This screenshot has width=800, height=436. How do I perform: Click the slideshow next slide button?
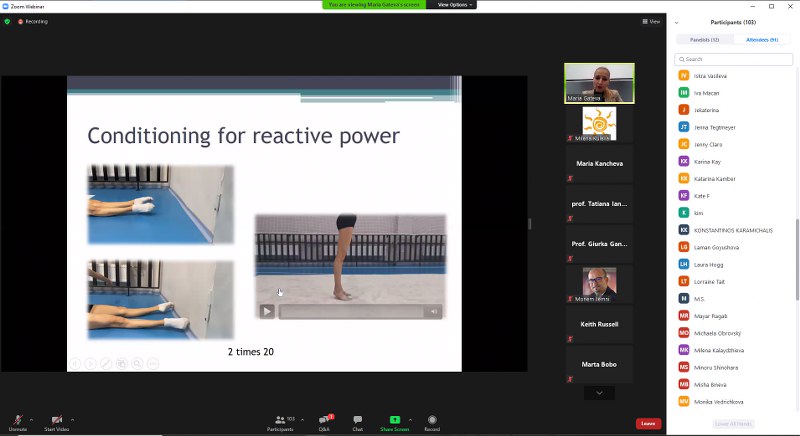90,364
